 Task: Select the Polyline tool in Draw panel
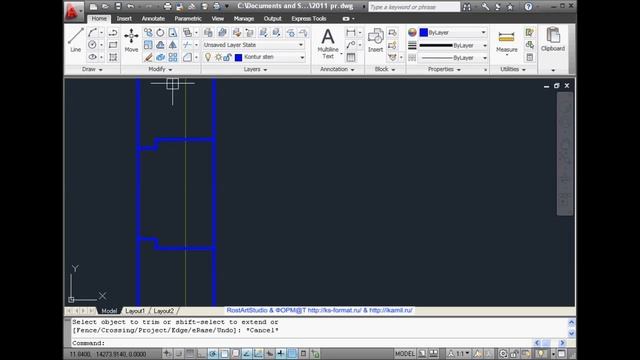[113, 32]
